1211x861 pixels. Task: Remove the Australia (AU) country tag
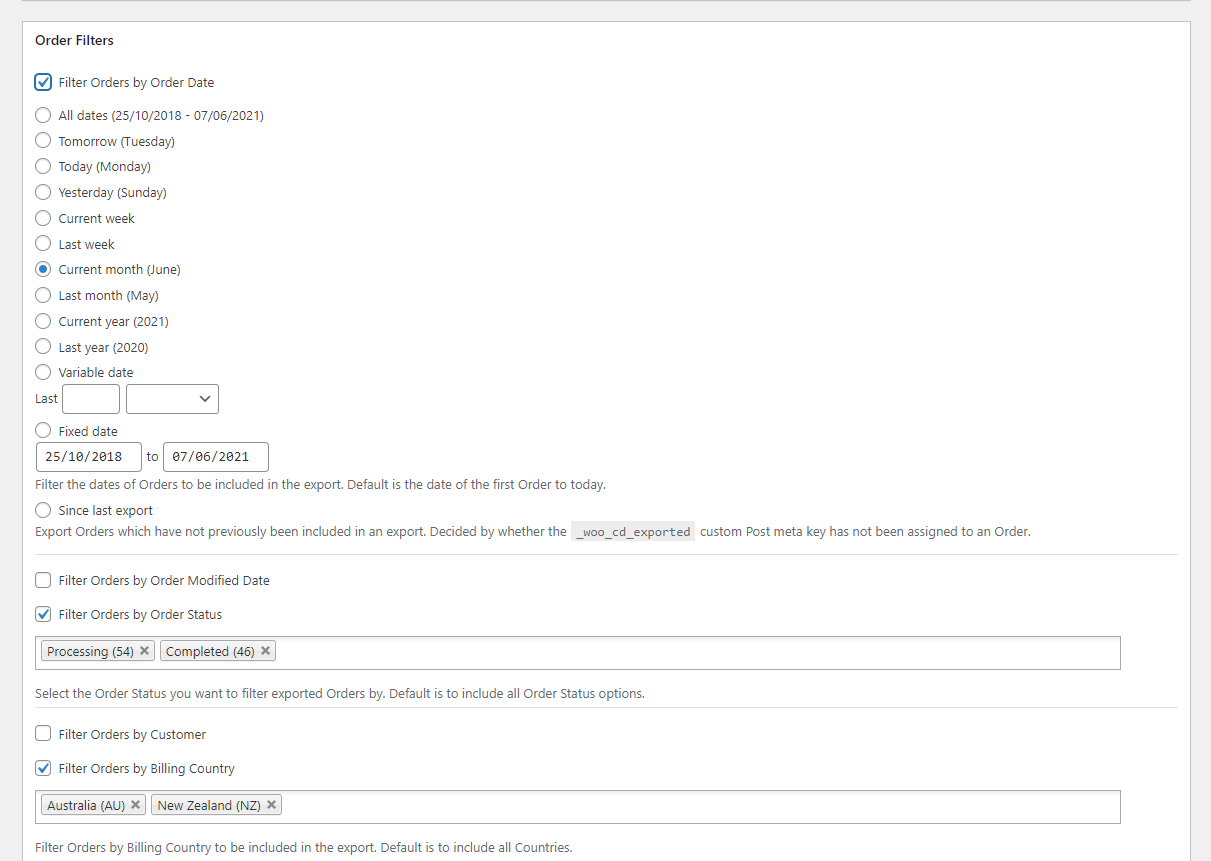(135, 805)
